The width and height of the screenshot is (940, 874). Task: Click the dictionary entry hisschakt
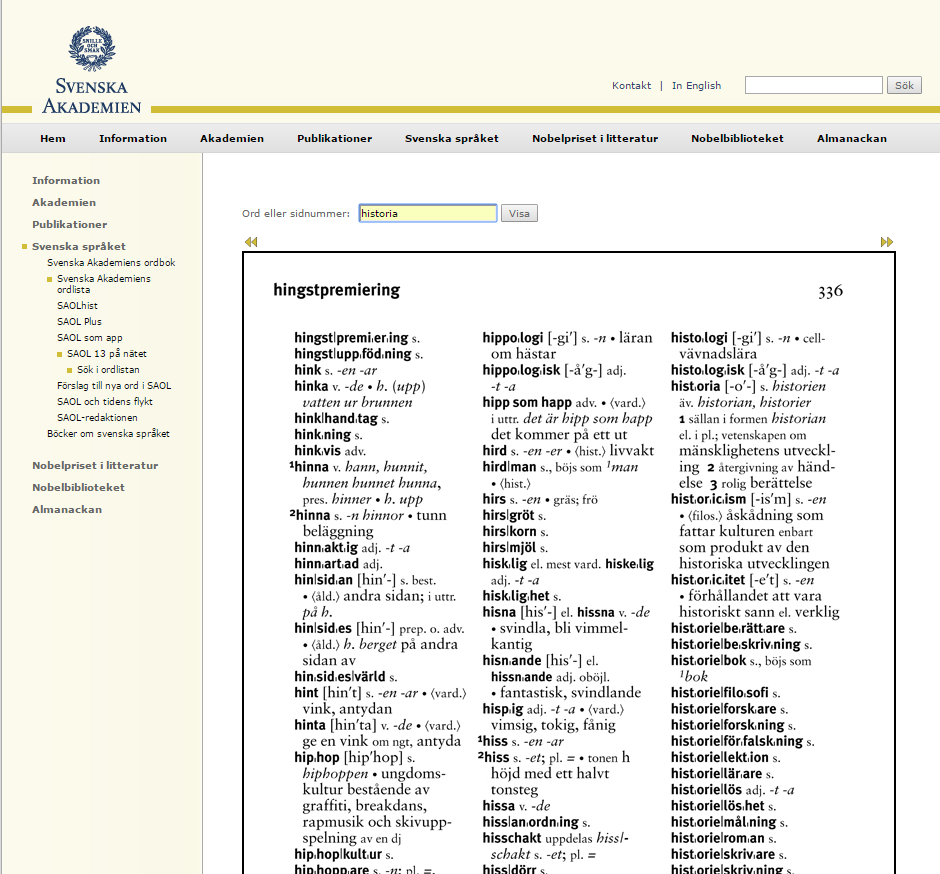point(512,838)
